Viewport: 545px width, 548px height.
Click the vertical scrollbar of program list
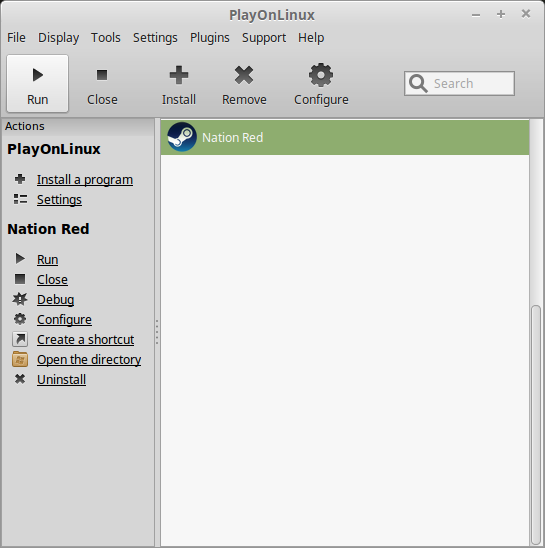tap(535, 425)
